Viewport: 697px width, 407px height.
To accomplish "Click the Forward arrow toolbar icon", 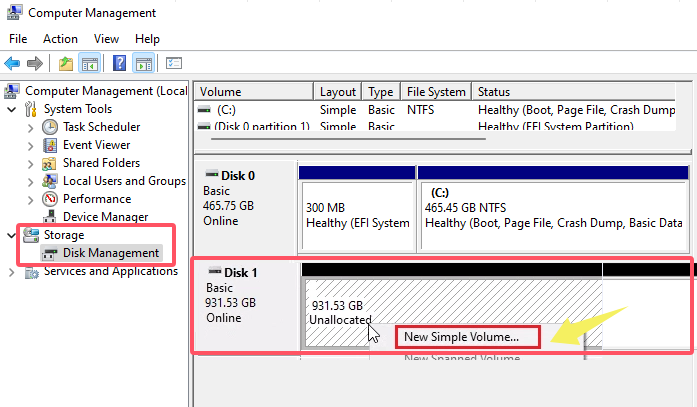I will click(35, 63).
